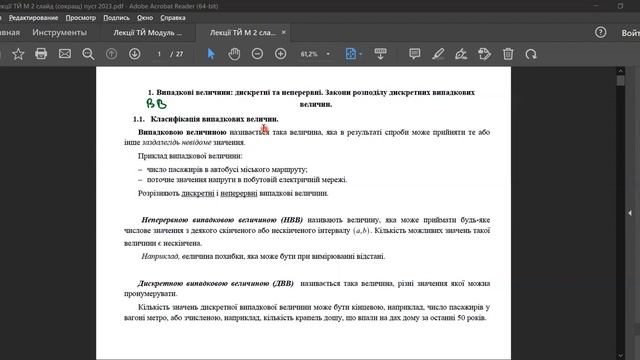Open the help question mark icon

pos(600,32)
